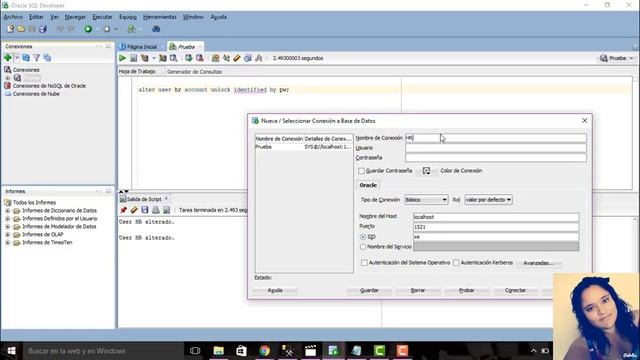Open Chrome from the Windows taskbar
640x360 pixels.
click(264, 350)
